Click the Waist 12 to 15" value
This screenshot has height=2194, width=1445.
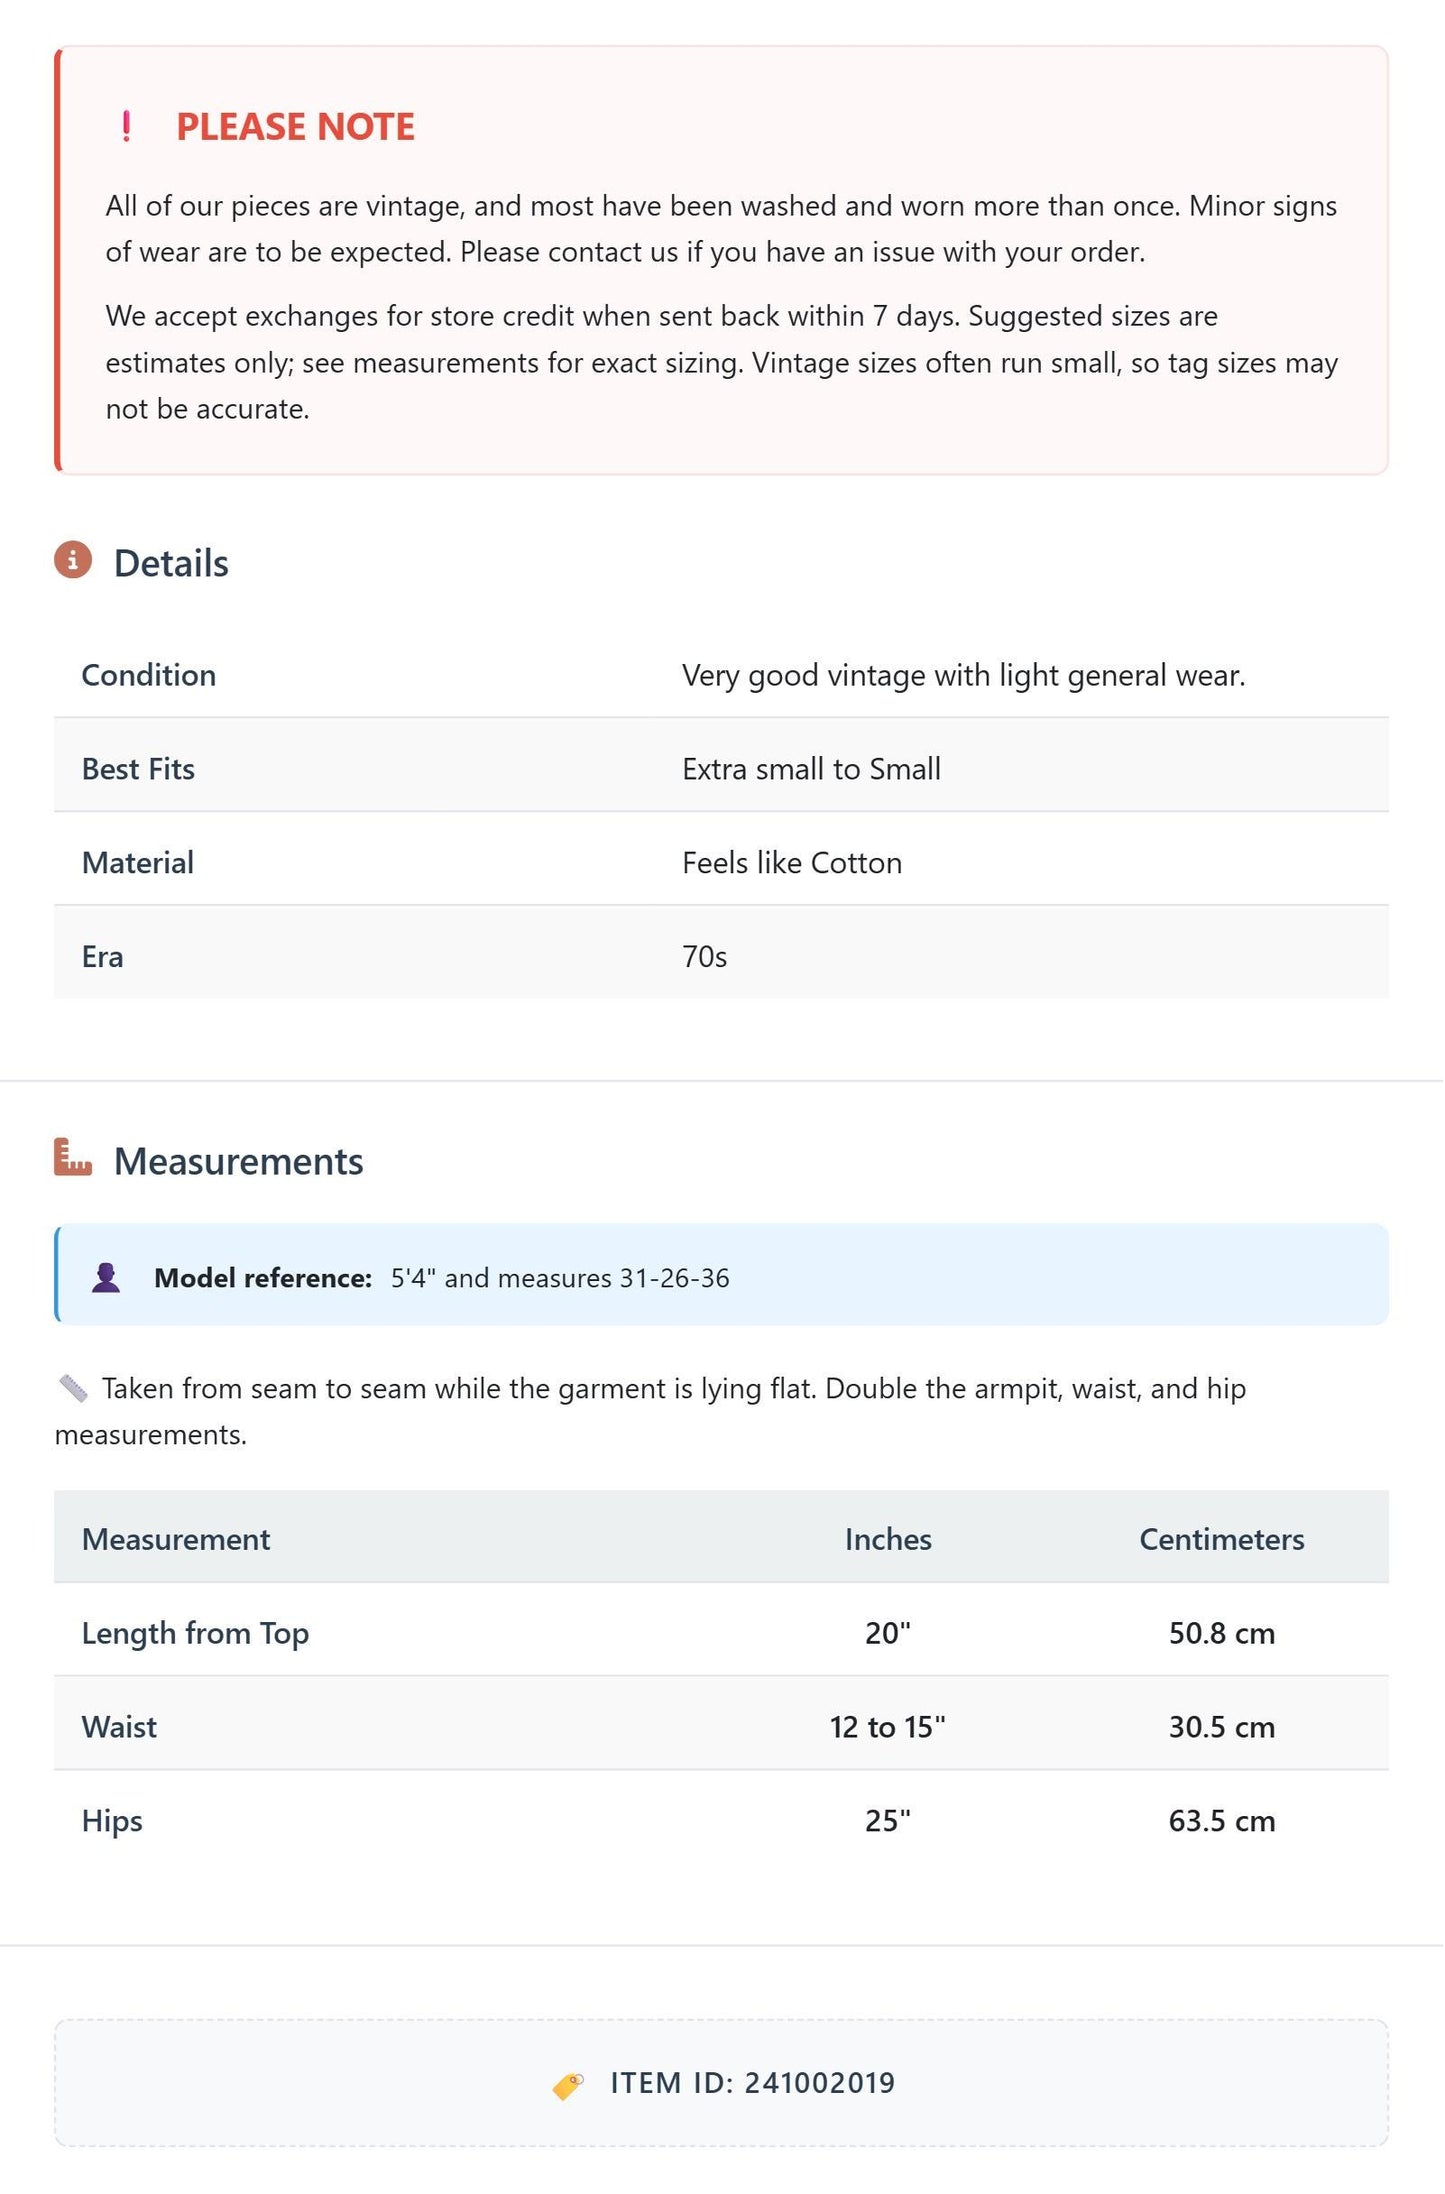[888, 1727]
